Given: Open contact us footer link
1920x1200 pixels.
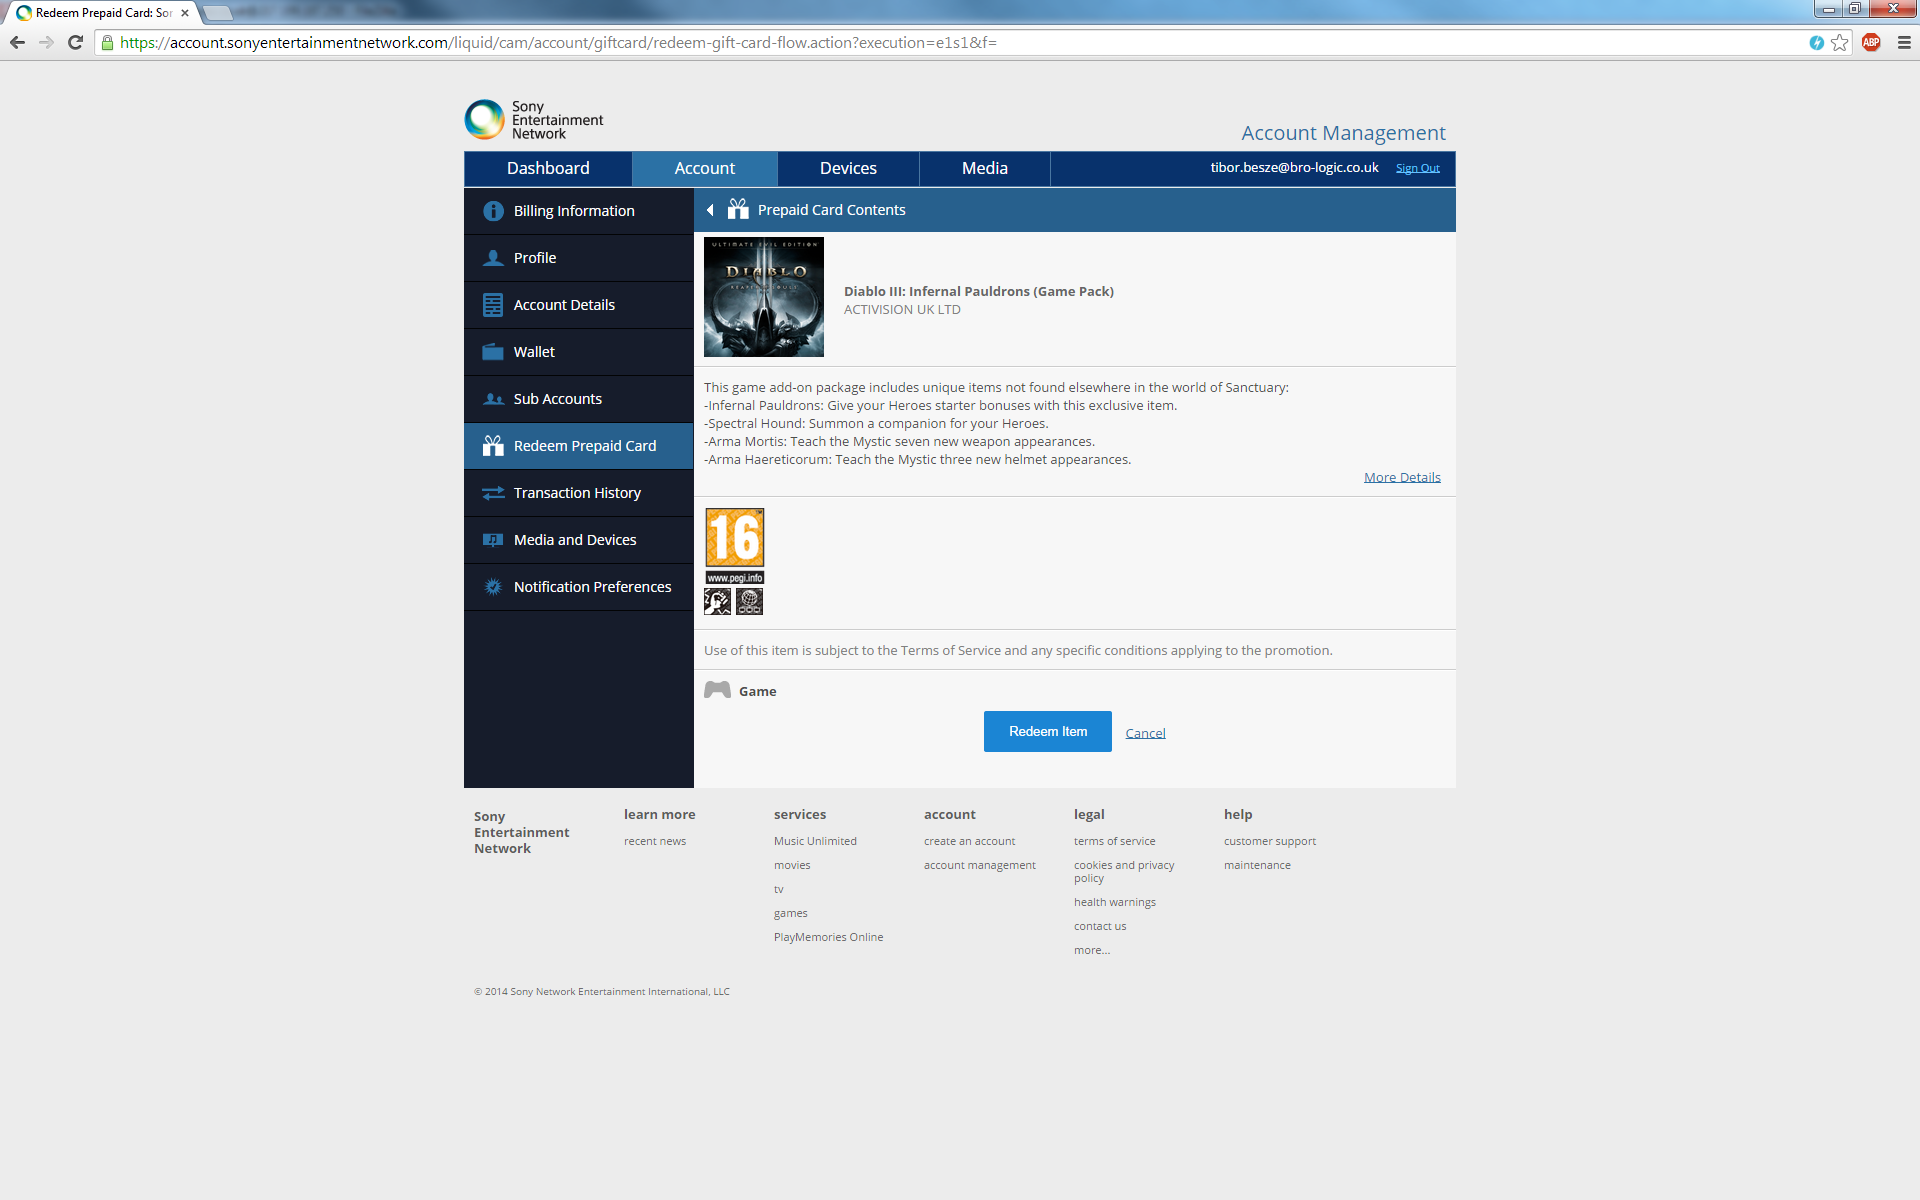Looking at the screenshot, I should tap(1100, 926).
